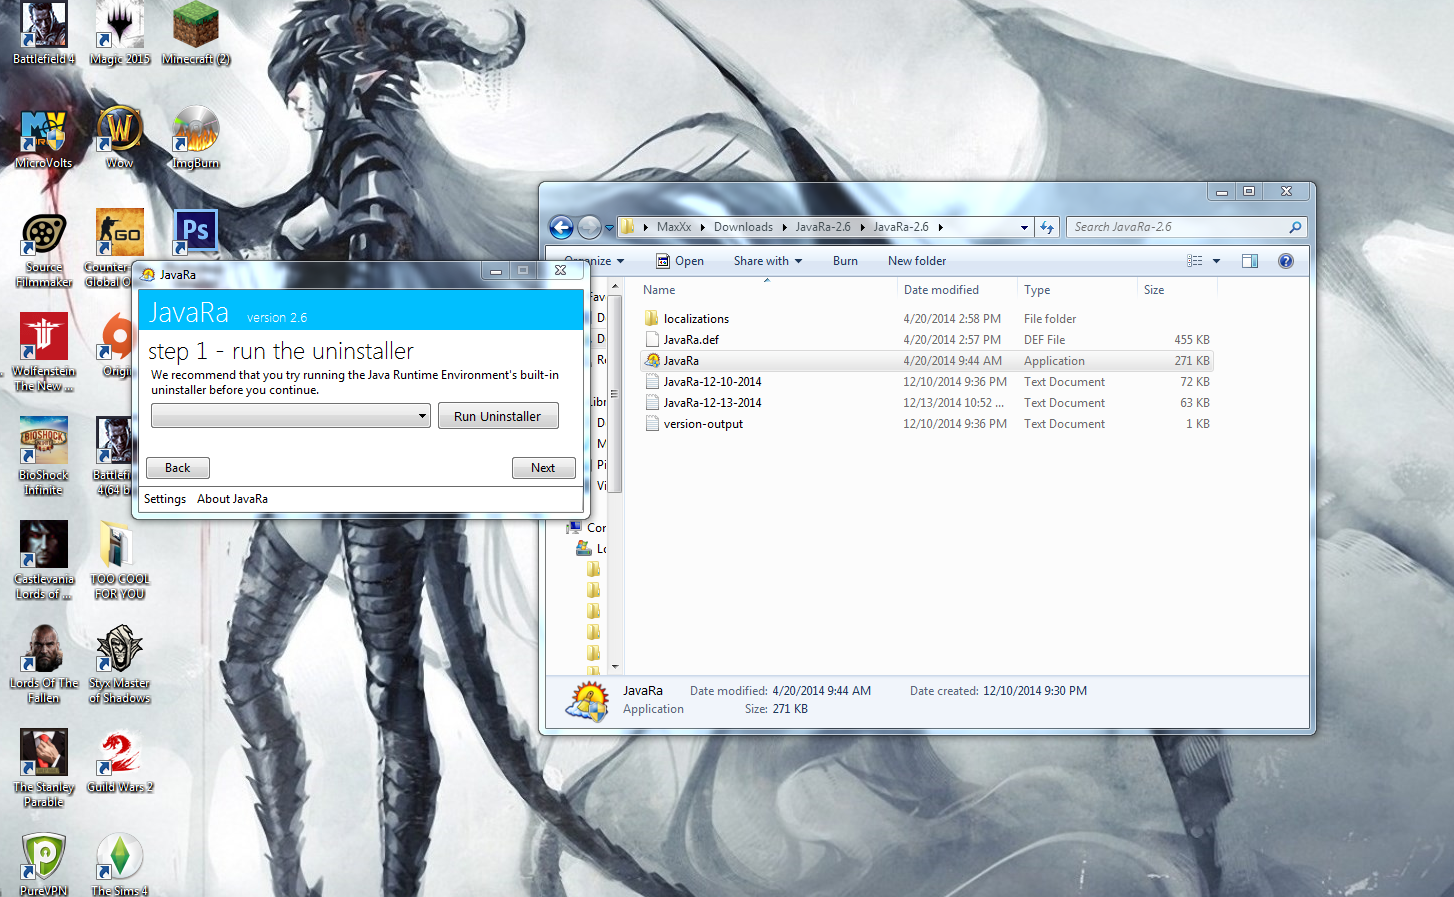
Task: Select the WoW desktop icon
Action: (120, 138)
